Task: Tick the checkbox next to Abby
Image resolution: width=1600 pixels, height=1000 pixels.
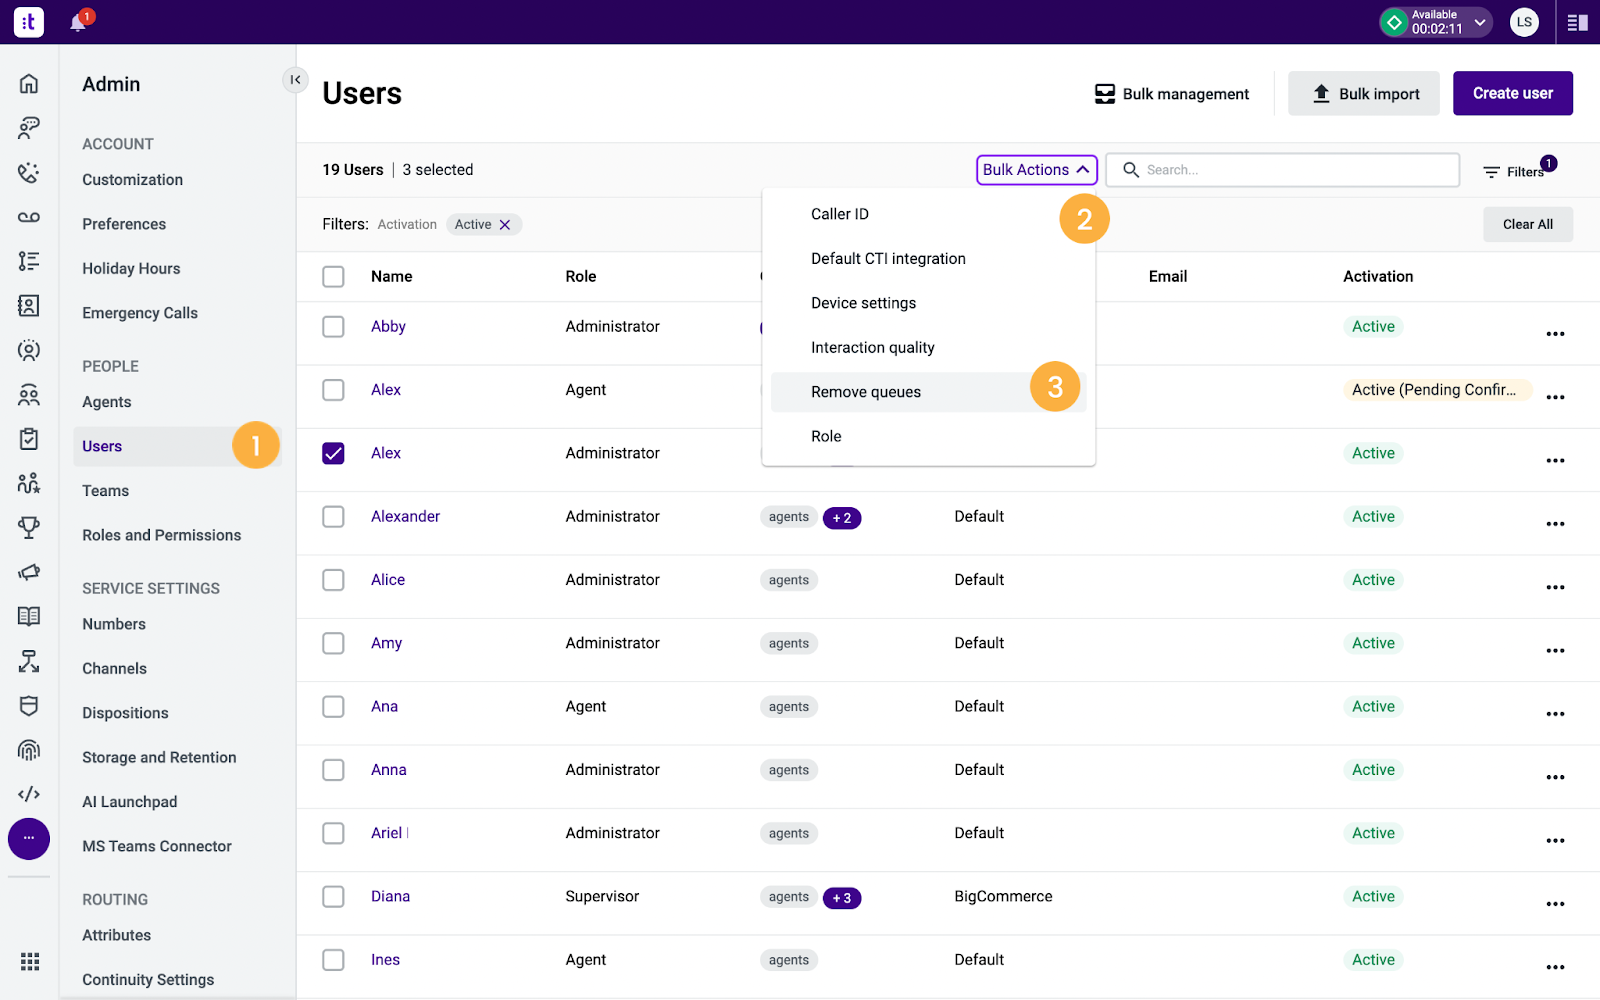Action: (333, 326)
